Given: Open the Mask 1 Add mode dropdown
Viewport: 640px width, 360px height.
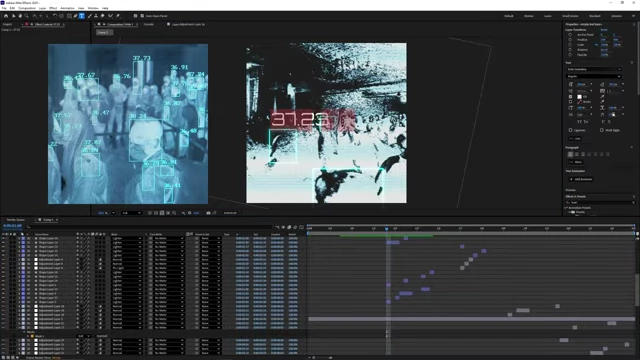Looking at the screenshot, I should coord(84,336).
